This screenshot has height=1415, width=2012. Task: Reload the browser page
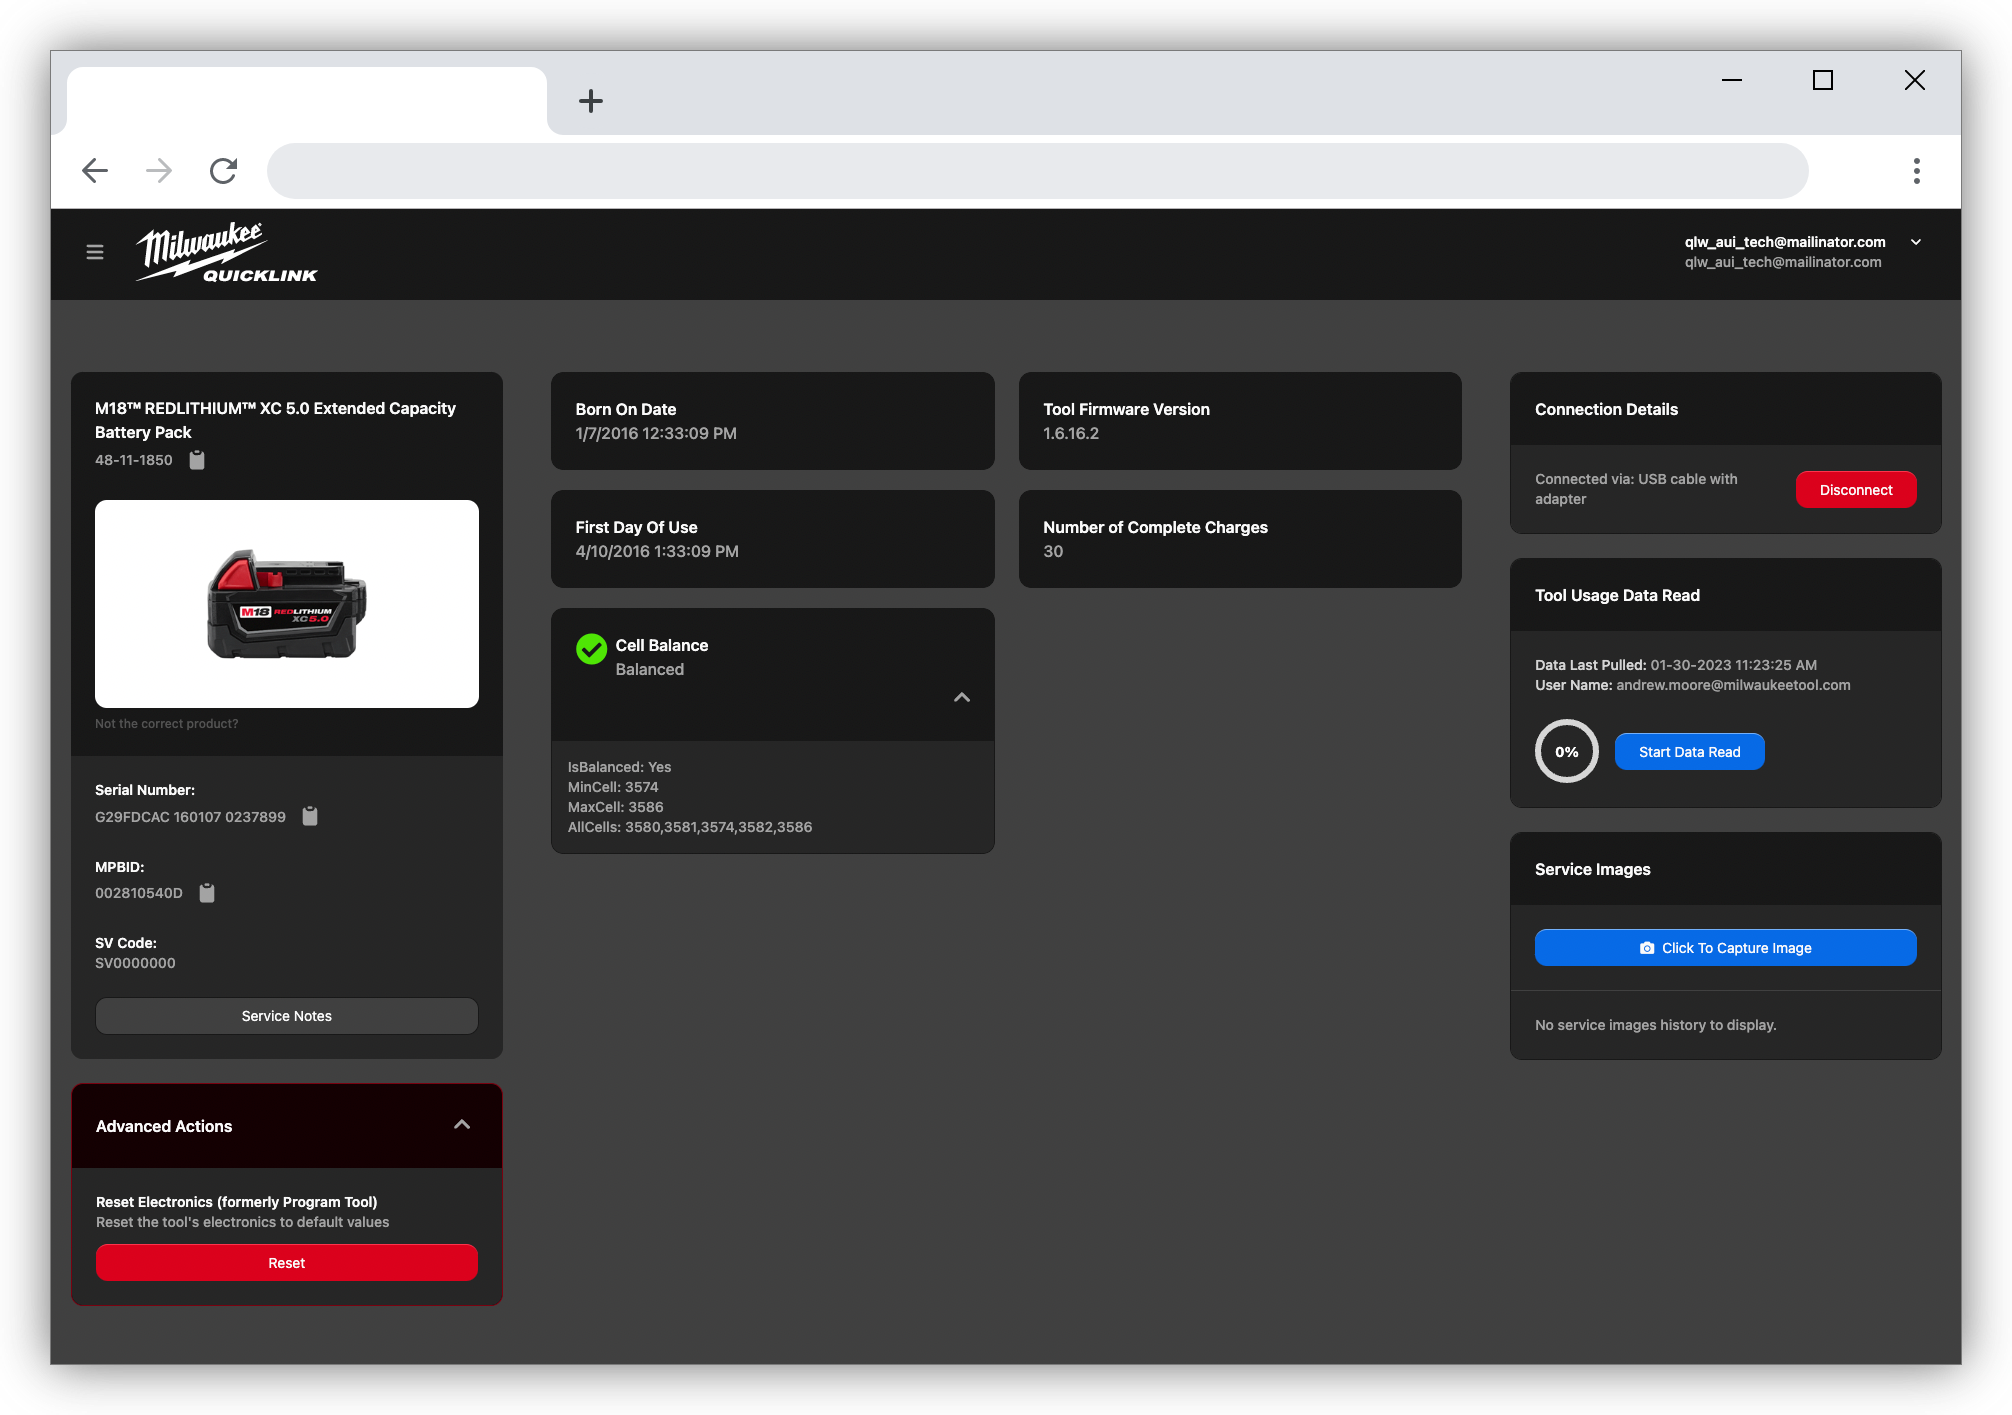point(223,171)
